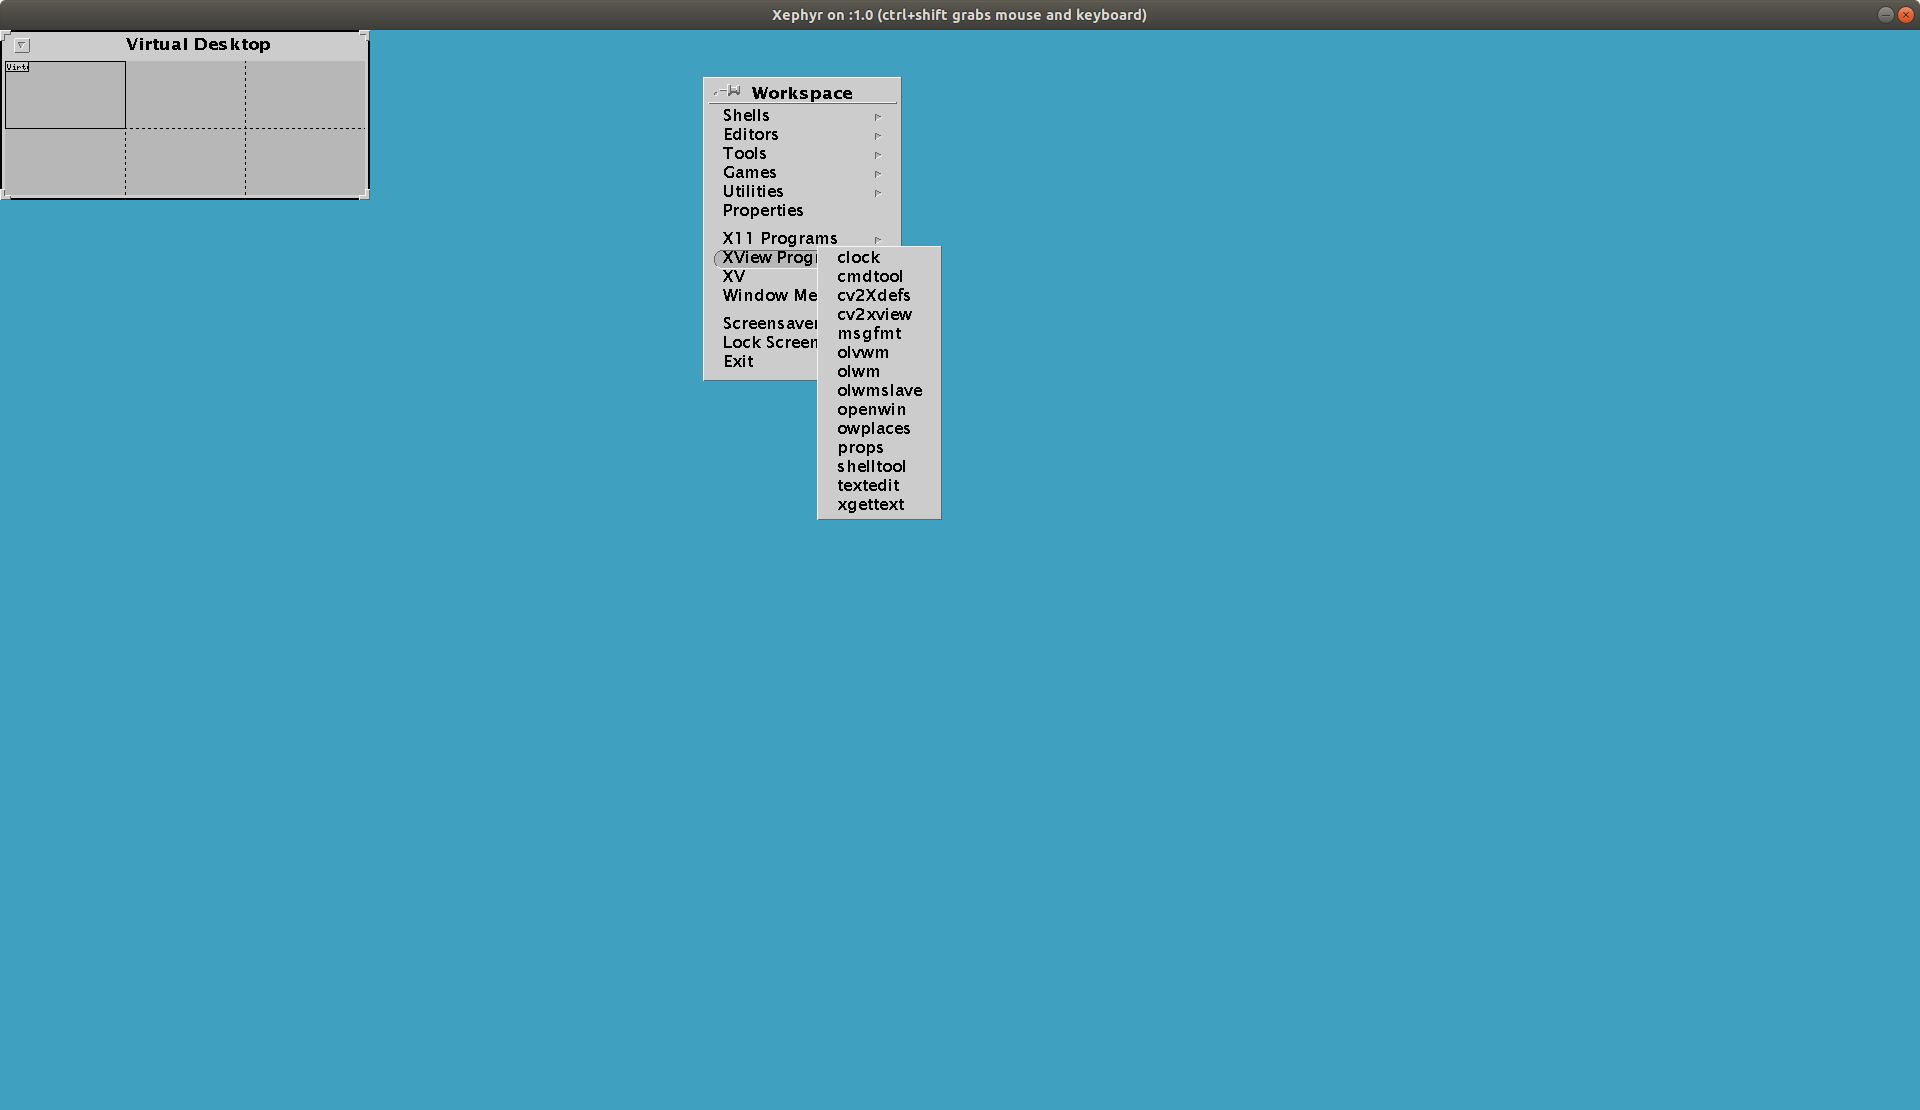Expand the Utilities submenu arrow
The width and height of the screenshot is (1920, 1110).
tap(877, 193)
